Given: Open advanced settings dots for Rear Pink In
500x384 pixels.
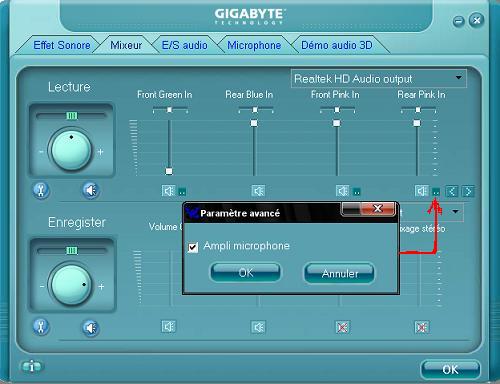Looking at the screenshot, I should (x=436, y=192).
